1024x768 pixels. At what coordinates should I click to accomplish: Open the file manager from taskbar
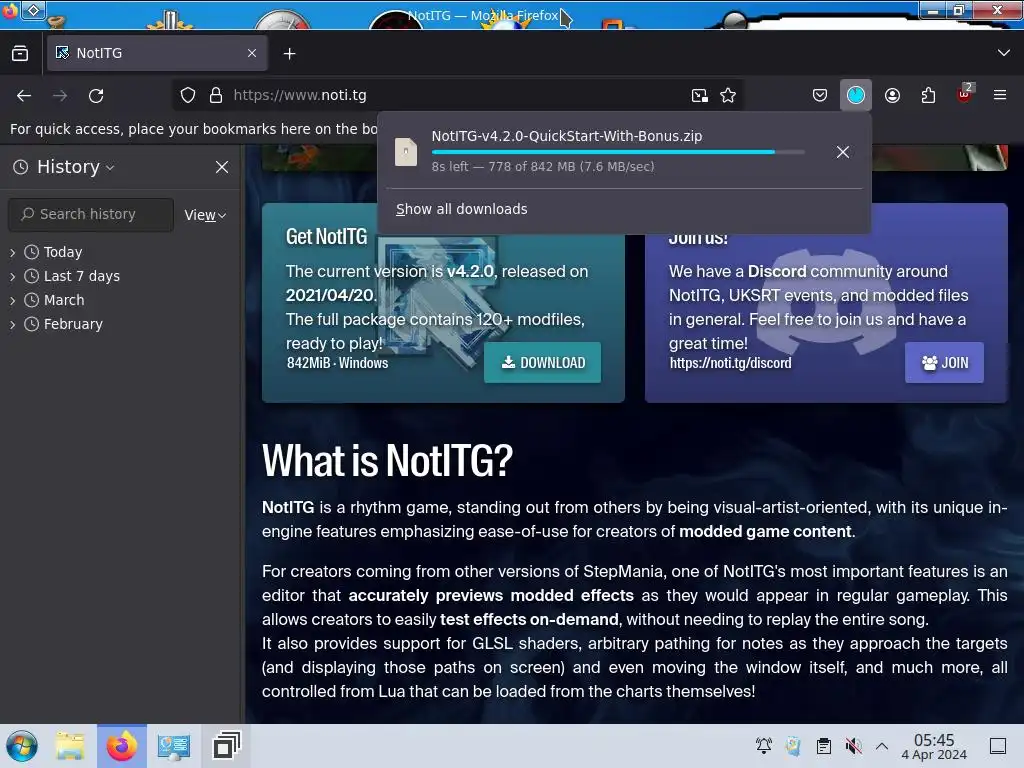point(70,746)
